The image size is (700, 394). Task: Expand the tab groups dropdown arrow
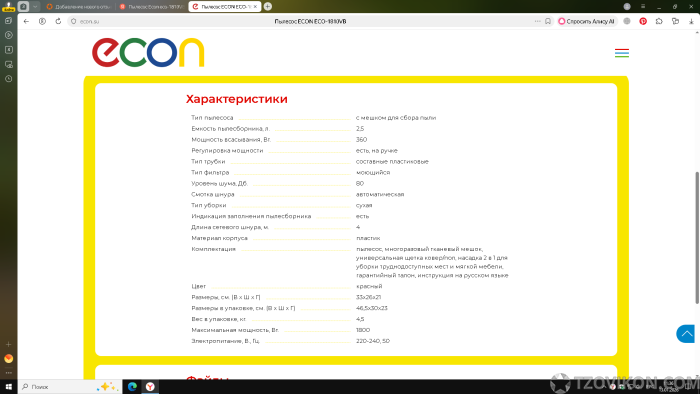35,7
